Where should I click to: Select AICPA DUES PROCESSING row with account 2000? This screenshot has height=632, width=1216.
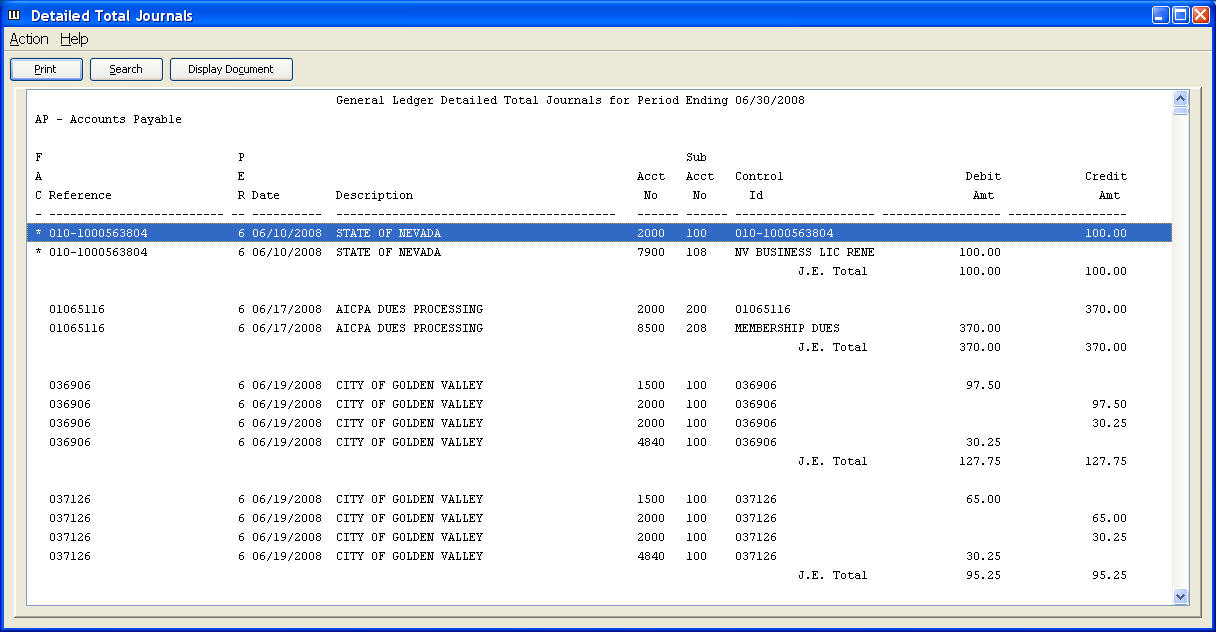599,309
